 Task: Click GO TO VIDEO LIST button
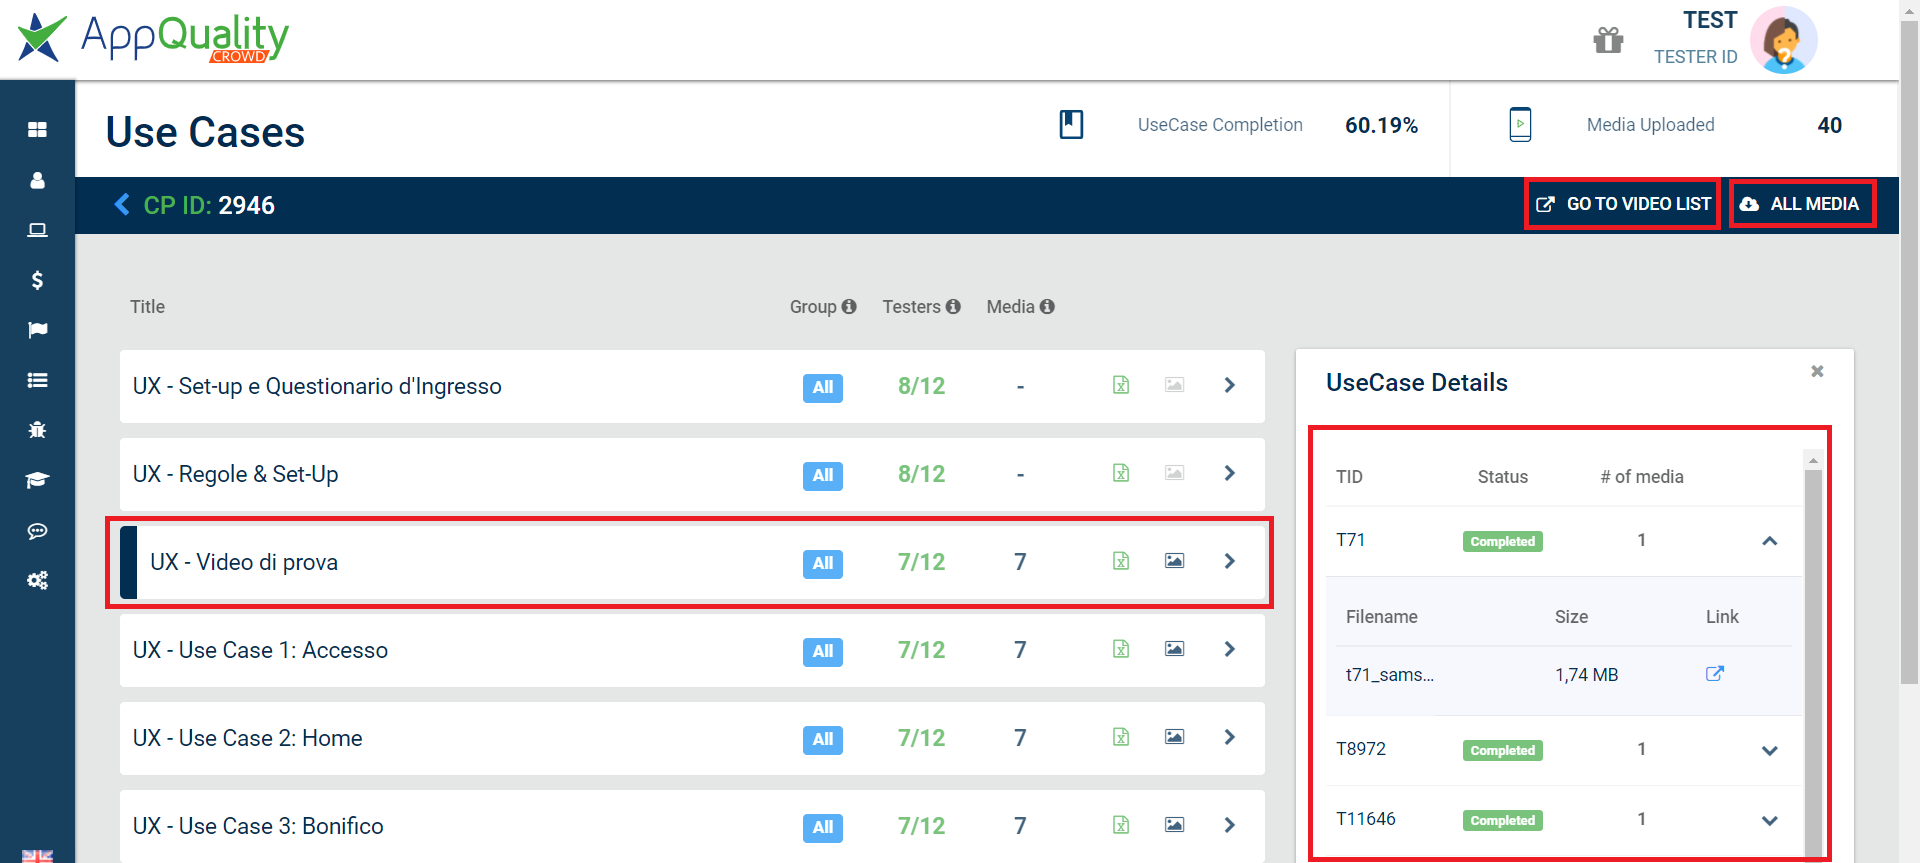point(1622,204)
